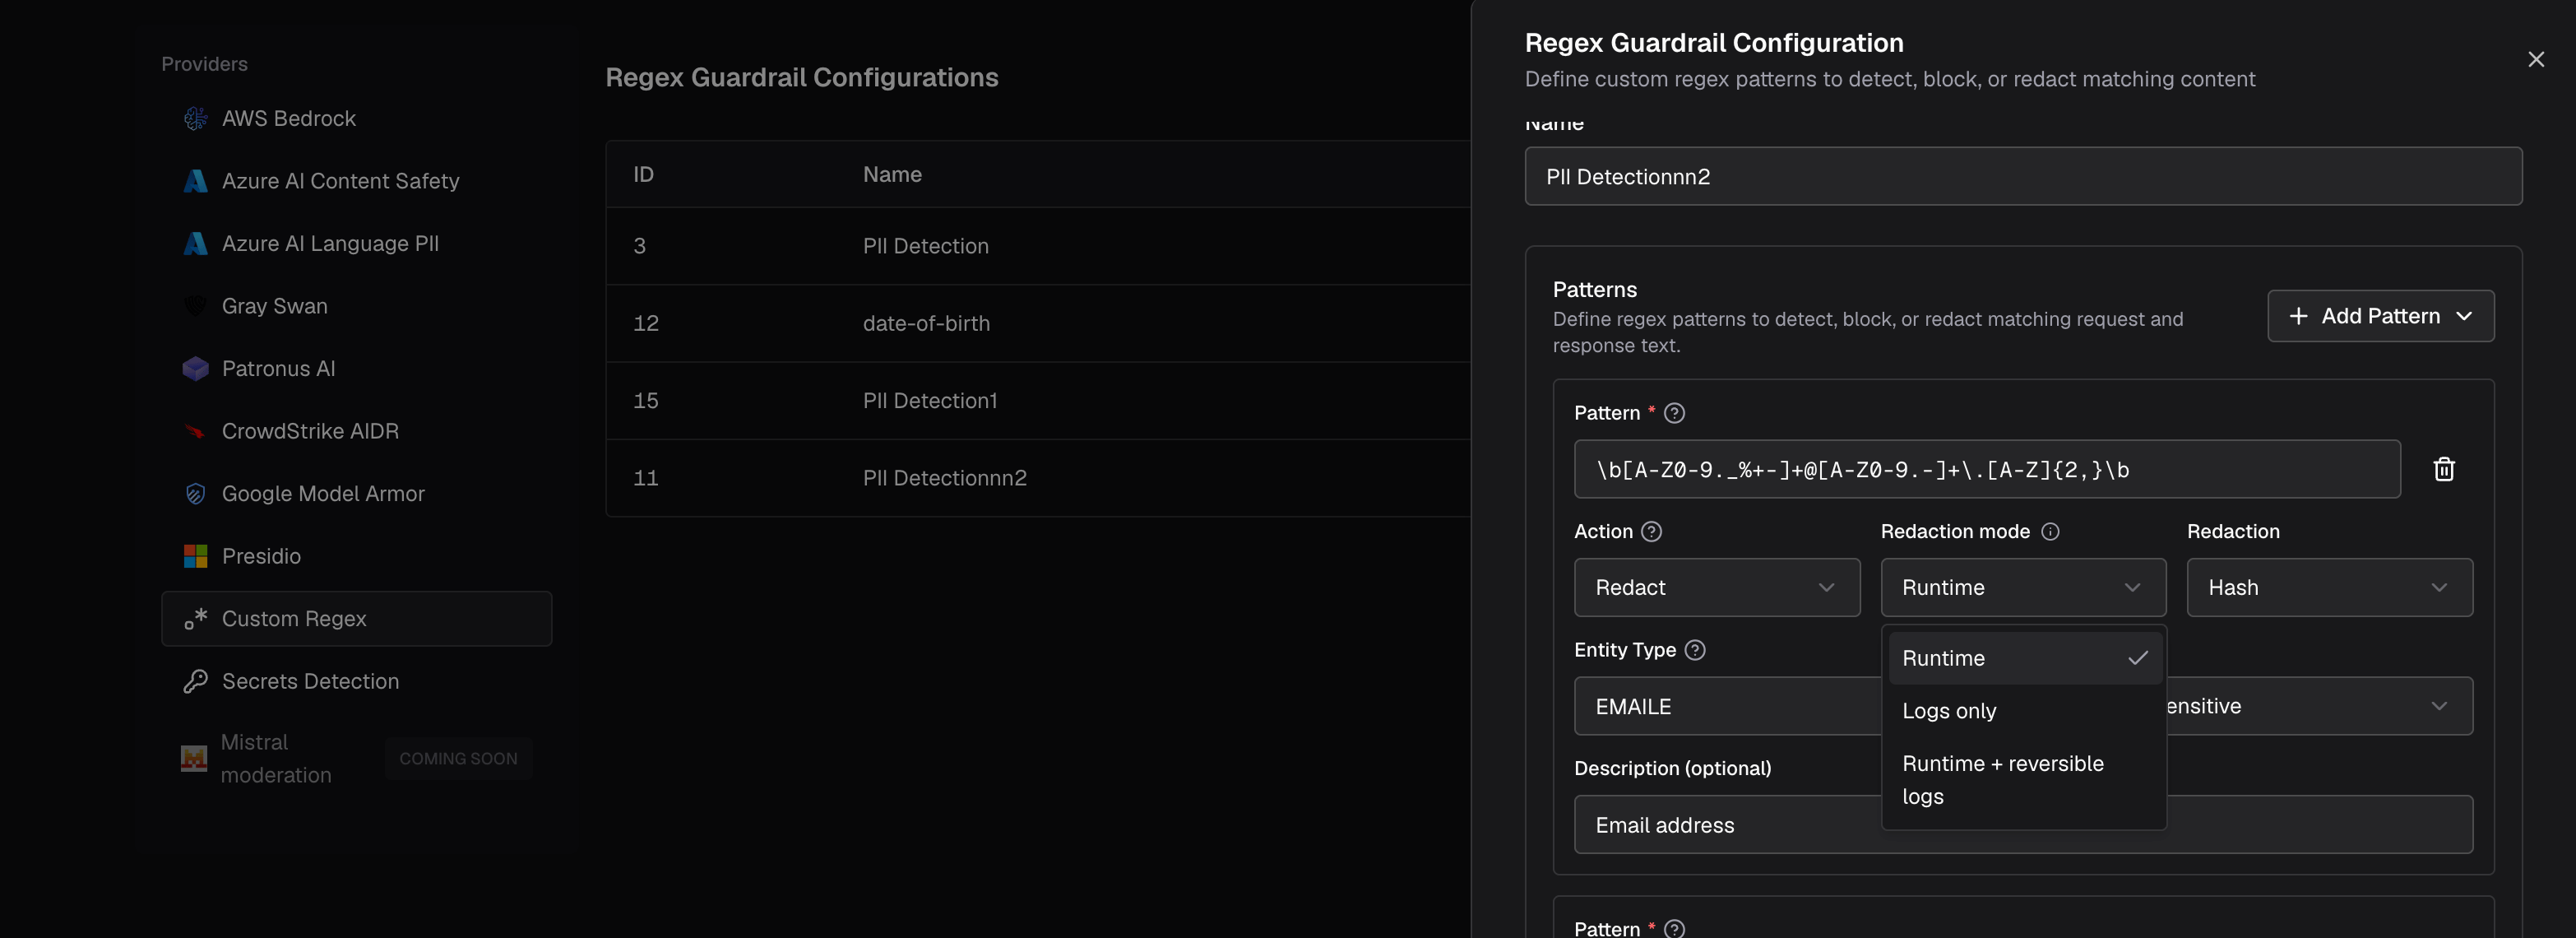The width and height of the screenshot is (2576, 938).
Task: Open the AWS Bedrock provider
Action: click(356, 118)
